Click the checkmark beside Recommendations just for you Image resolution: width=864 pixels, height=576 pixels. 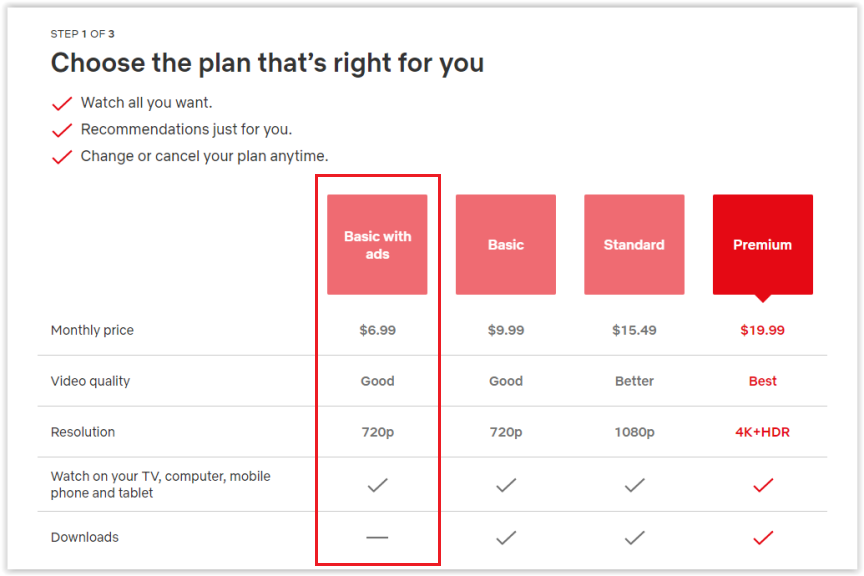[x=62, y=130]
